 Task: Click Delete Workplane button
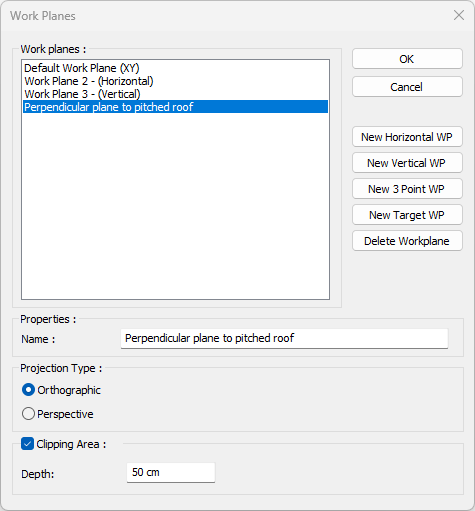407,241
